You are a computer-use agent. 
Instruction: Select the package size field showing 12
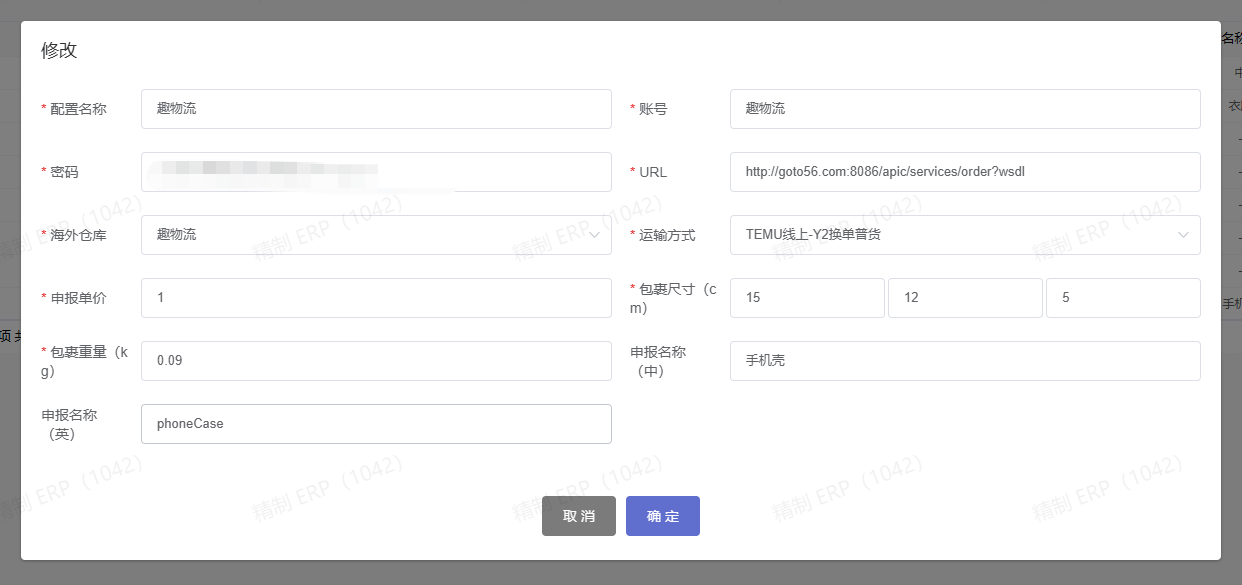click(964, 298)
